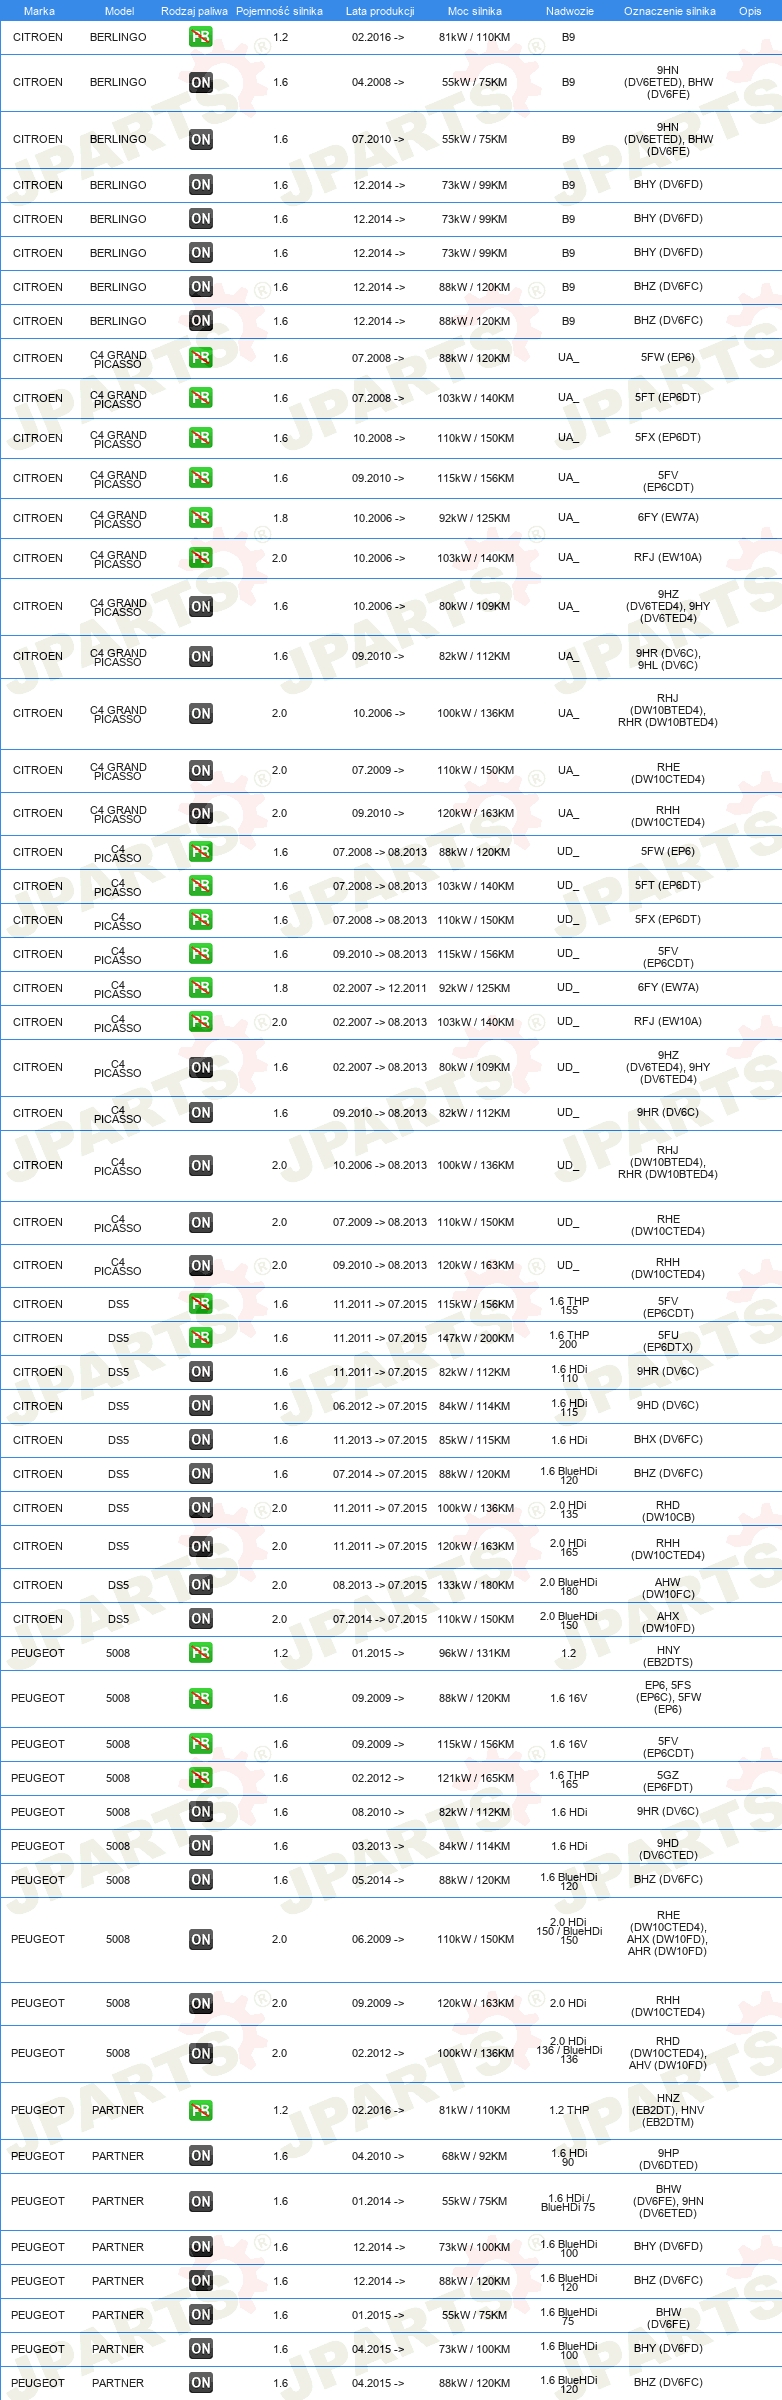The image size is (782, 2400).
Task: Click petrol icon in Peugeot 5008 165KM row
Action: click(201, 1778)
